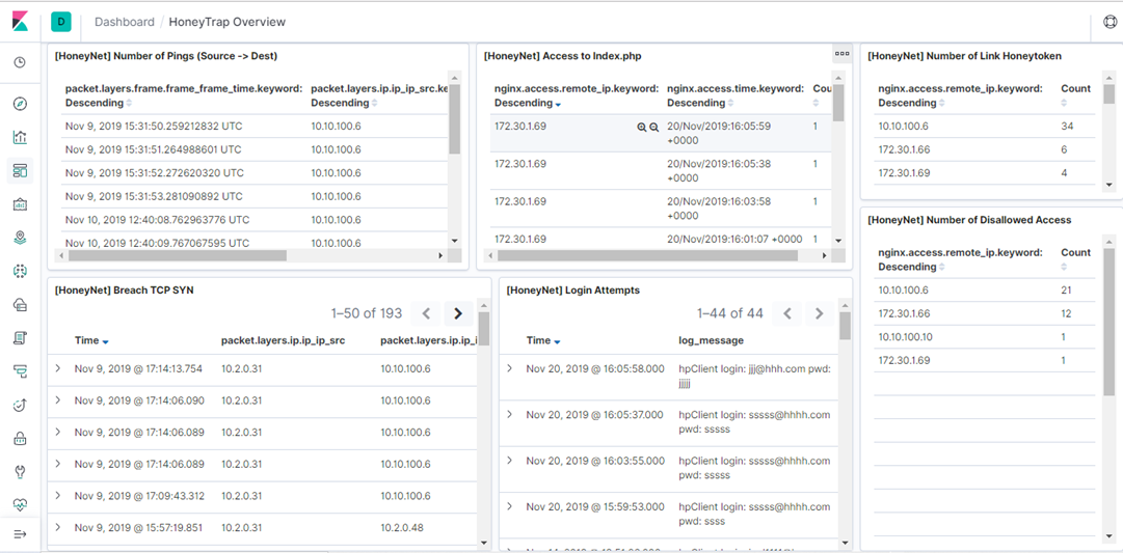Viewport: 1123px width, 553px height.
Task: Open the Canvas app from the sidebar
Action: (20, 204)
